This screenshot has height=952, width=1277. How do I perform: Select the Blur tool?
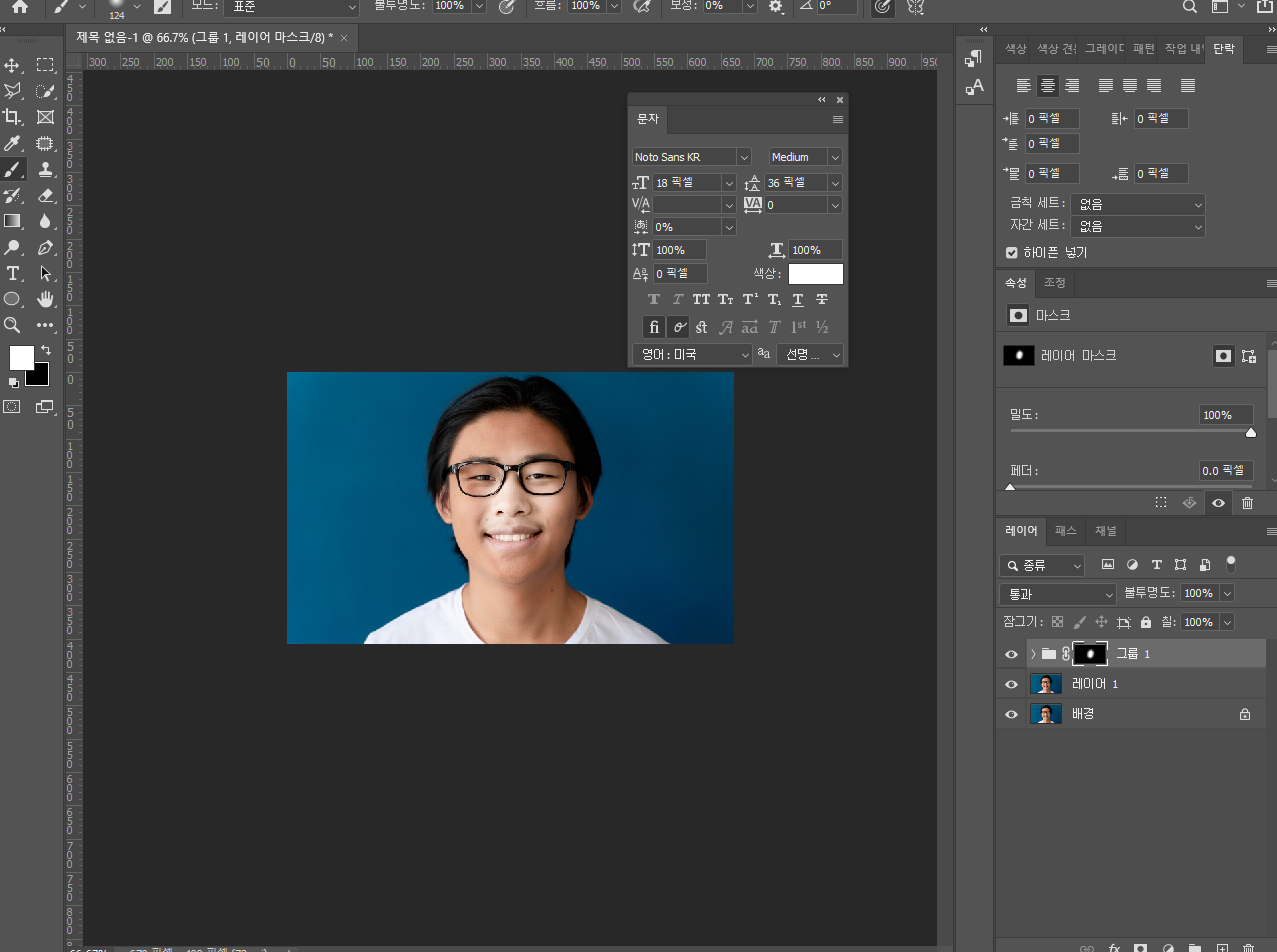(x=45, y=221)
